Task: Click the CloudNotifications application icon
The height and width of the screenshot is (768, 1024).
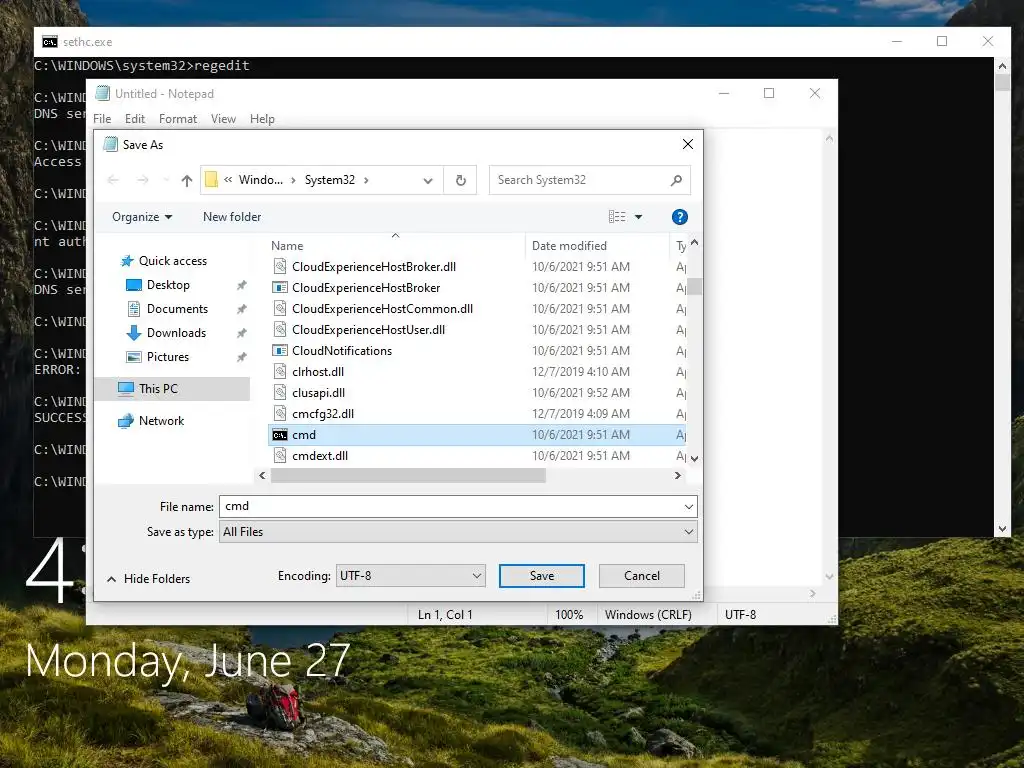Action: [280, 351]
